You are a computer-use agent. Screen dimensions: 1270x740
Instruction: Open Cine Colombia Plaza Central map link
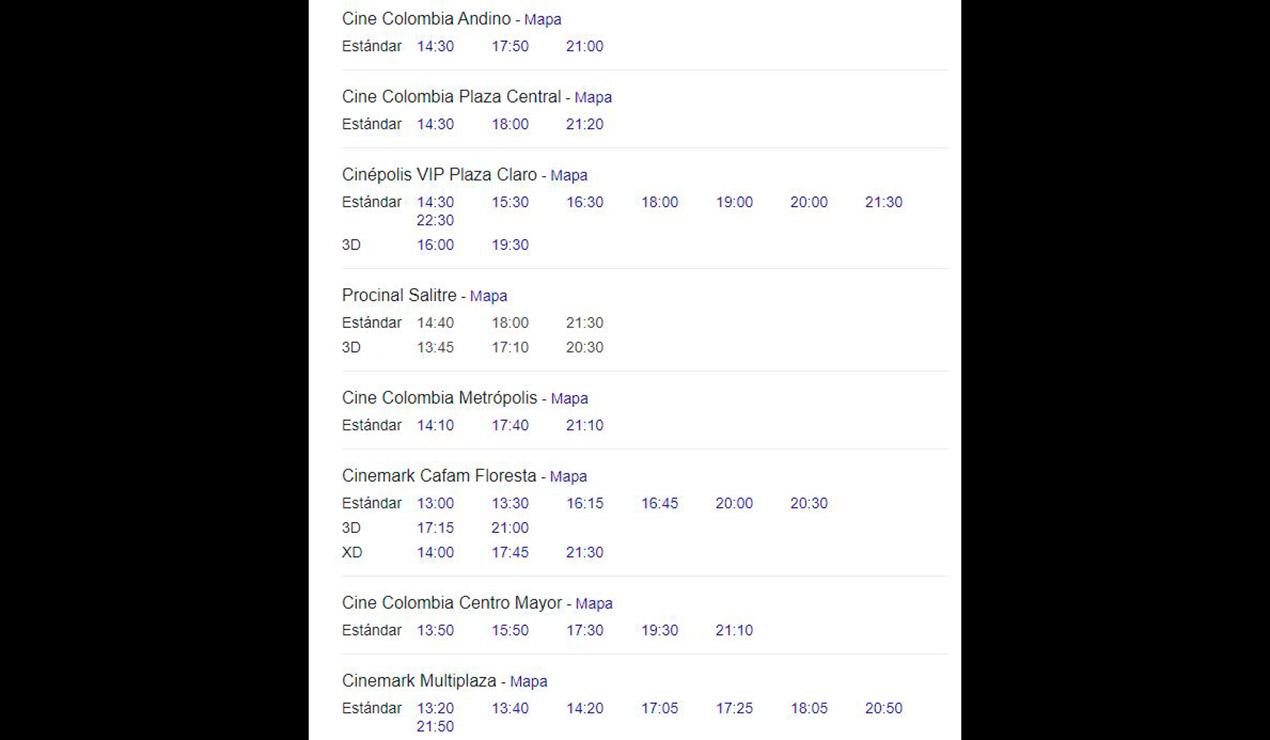coord(593,98)
